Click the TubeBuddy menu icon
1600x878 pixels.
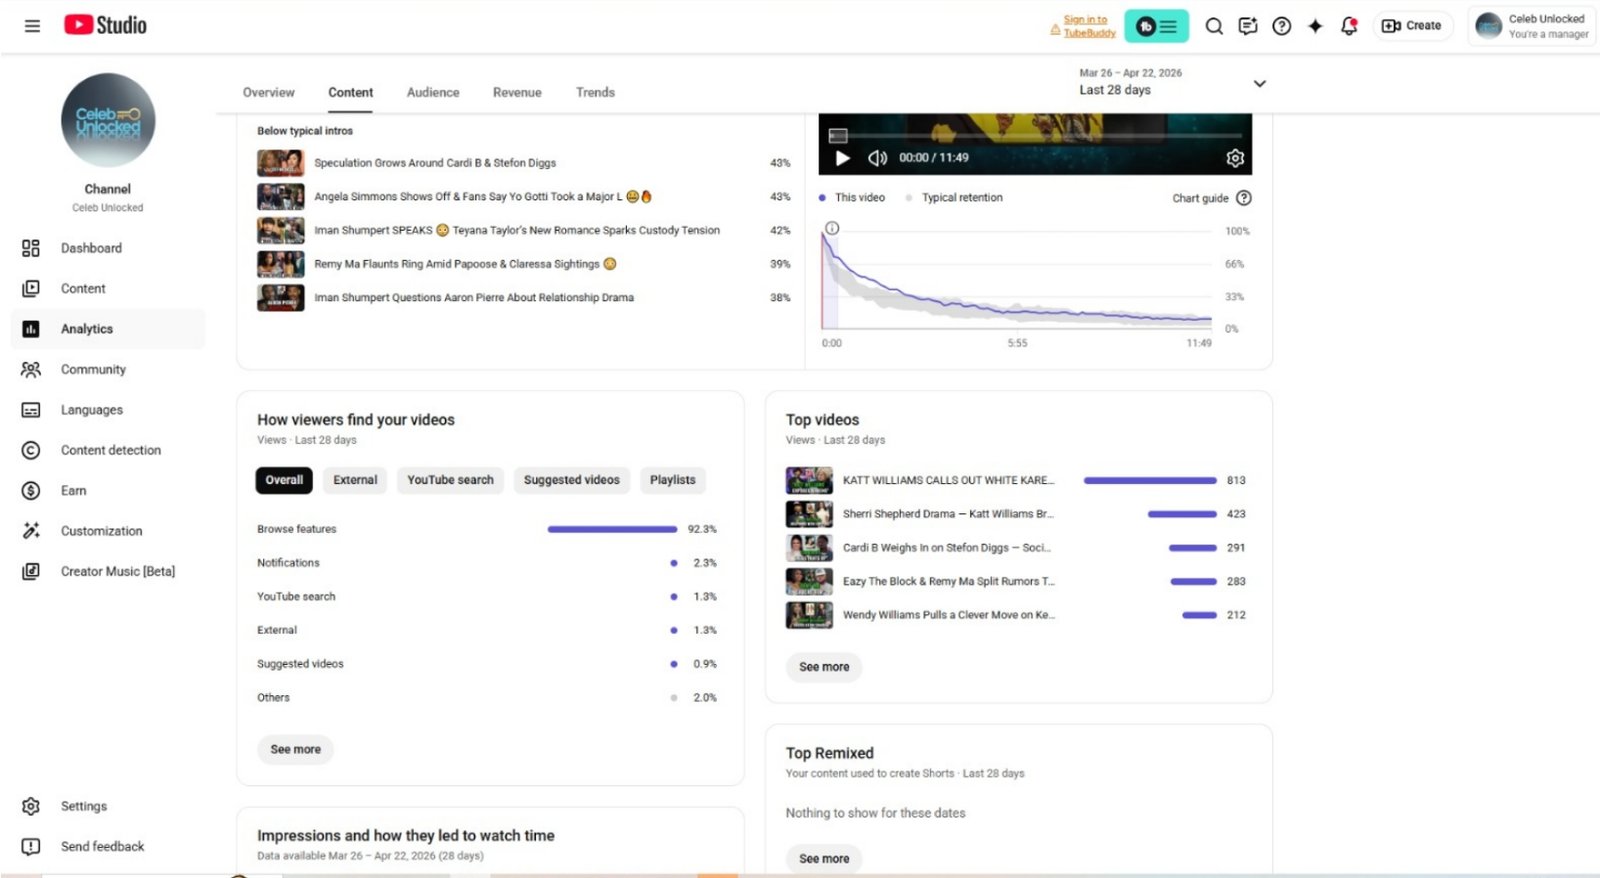pos(1156,26)
